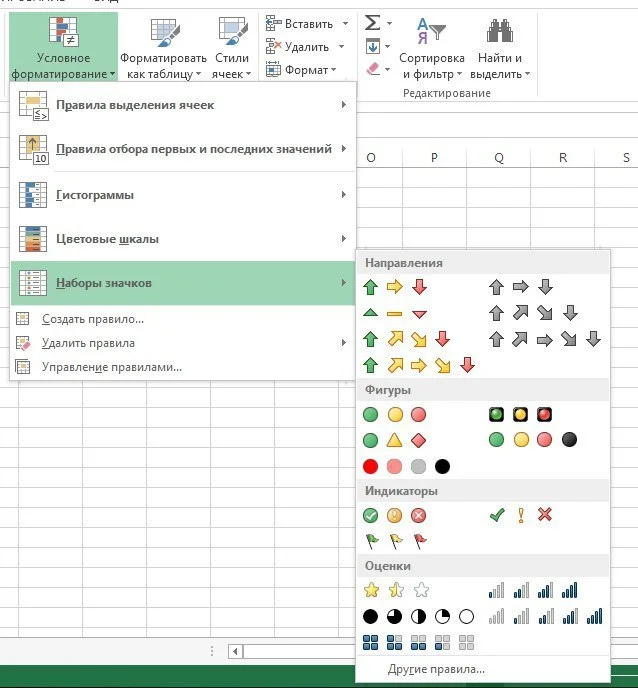Click Другие правила... at gallery bottom
Screen dimensions: 638x688
(438, 669)
